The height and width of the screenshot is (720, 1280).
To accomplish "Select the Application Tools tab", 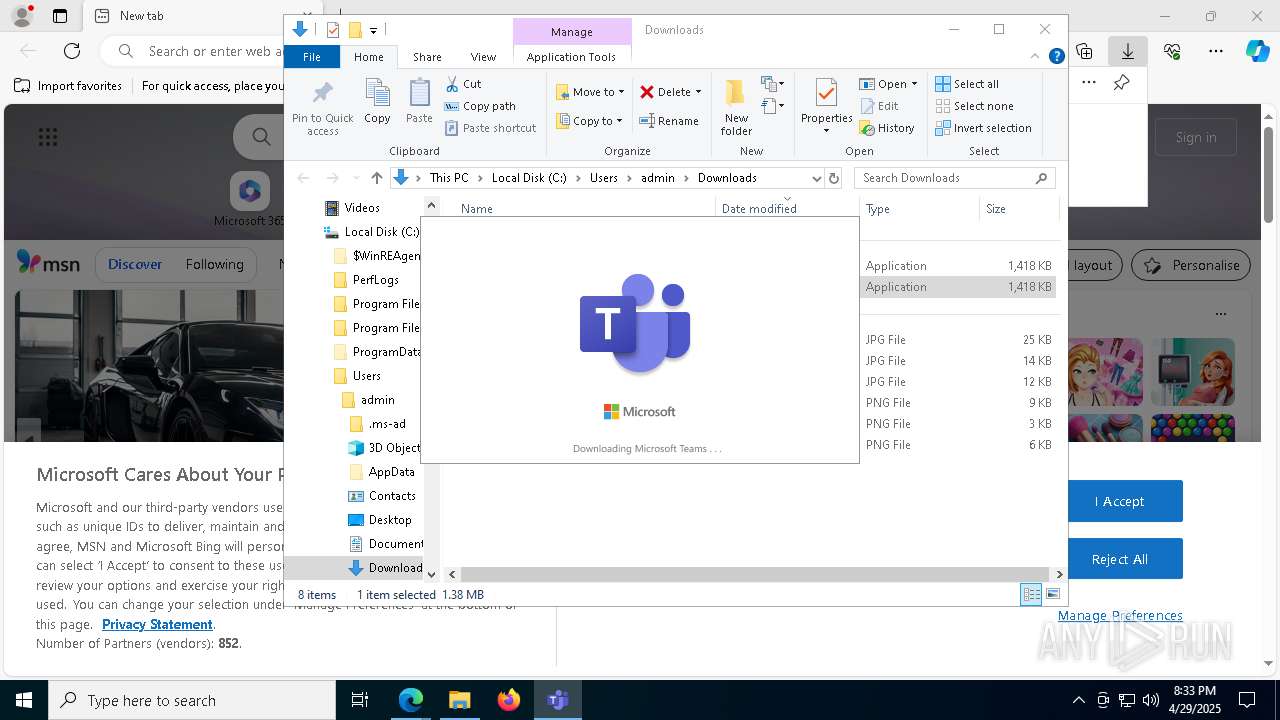I will (x=571, y=57).
